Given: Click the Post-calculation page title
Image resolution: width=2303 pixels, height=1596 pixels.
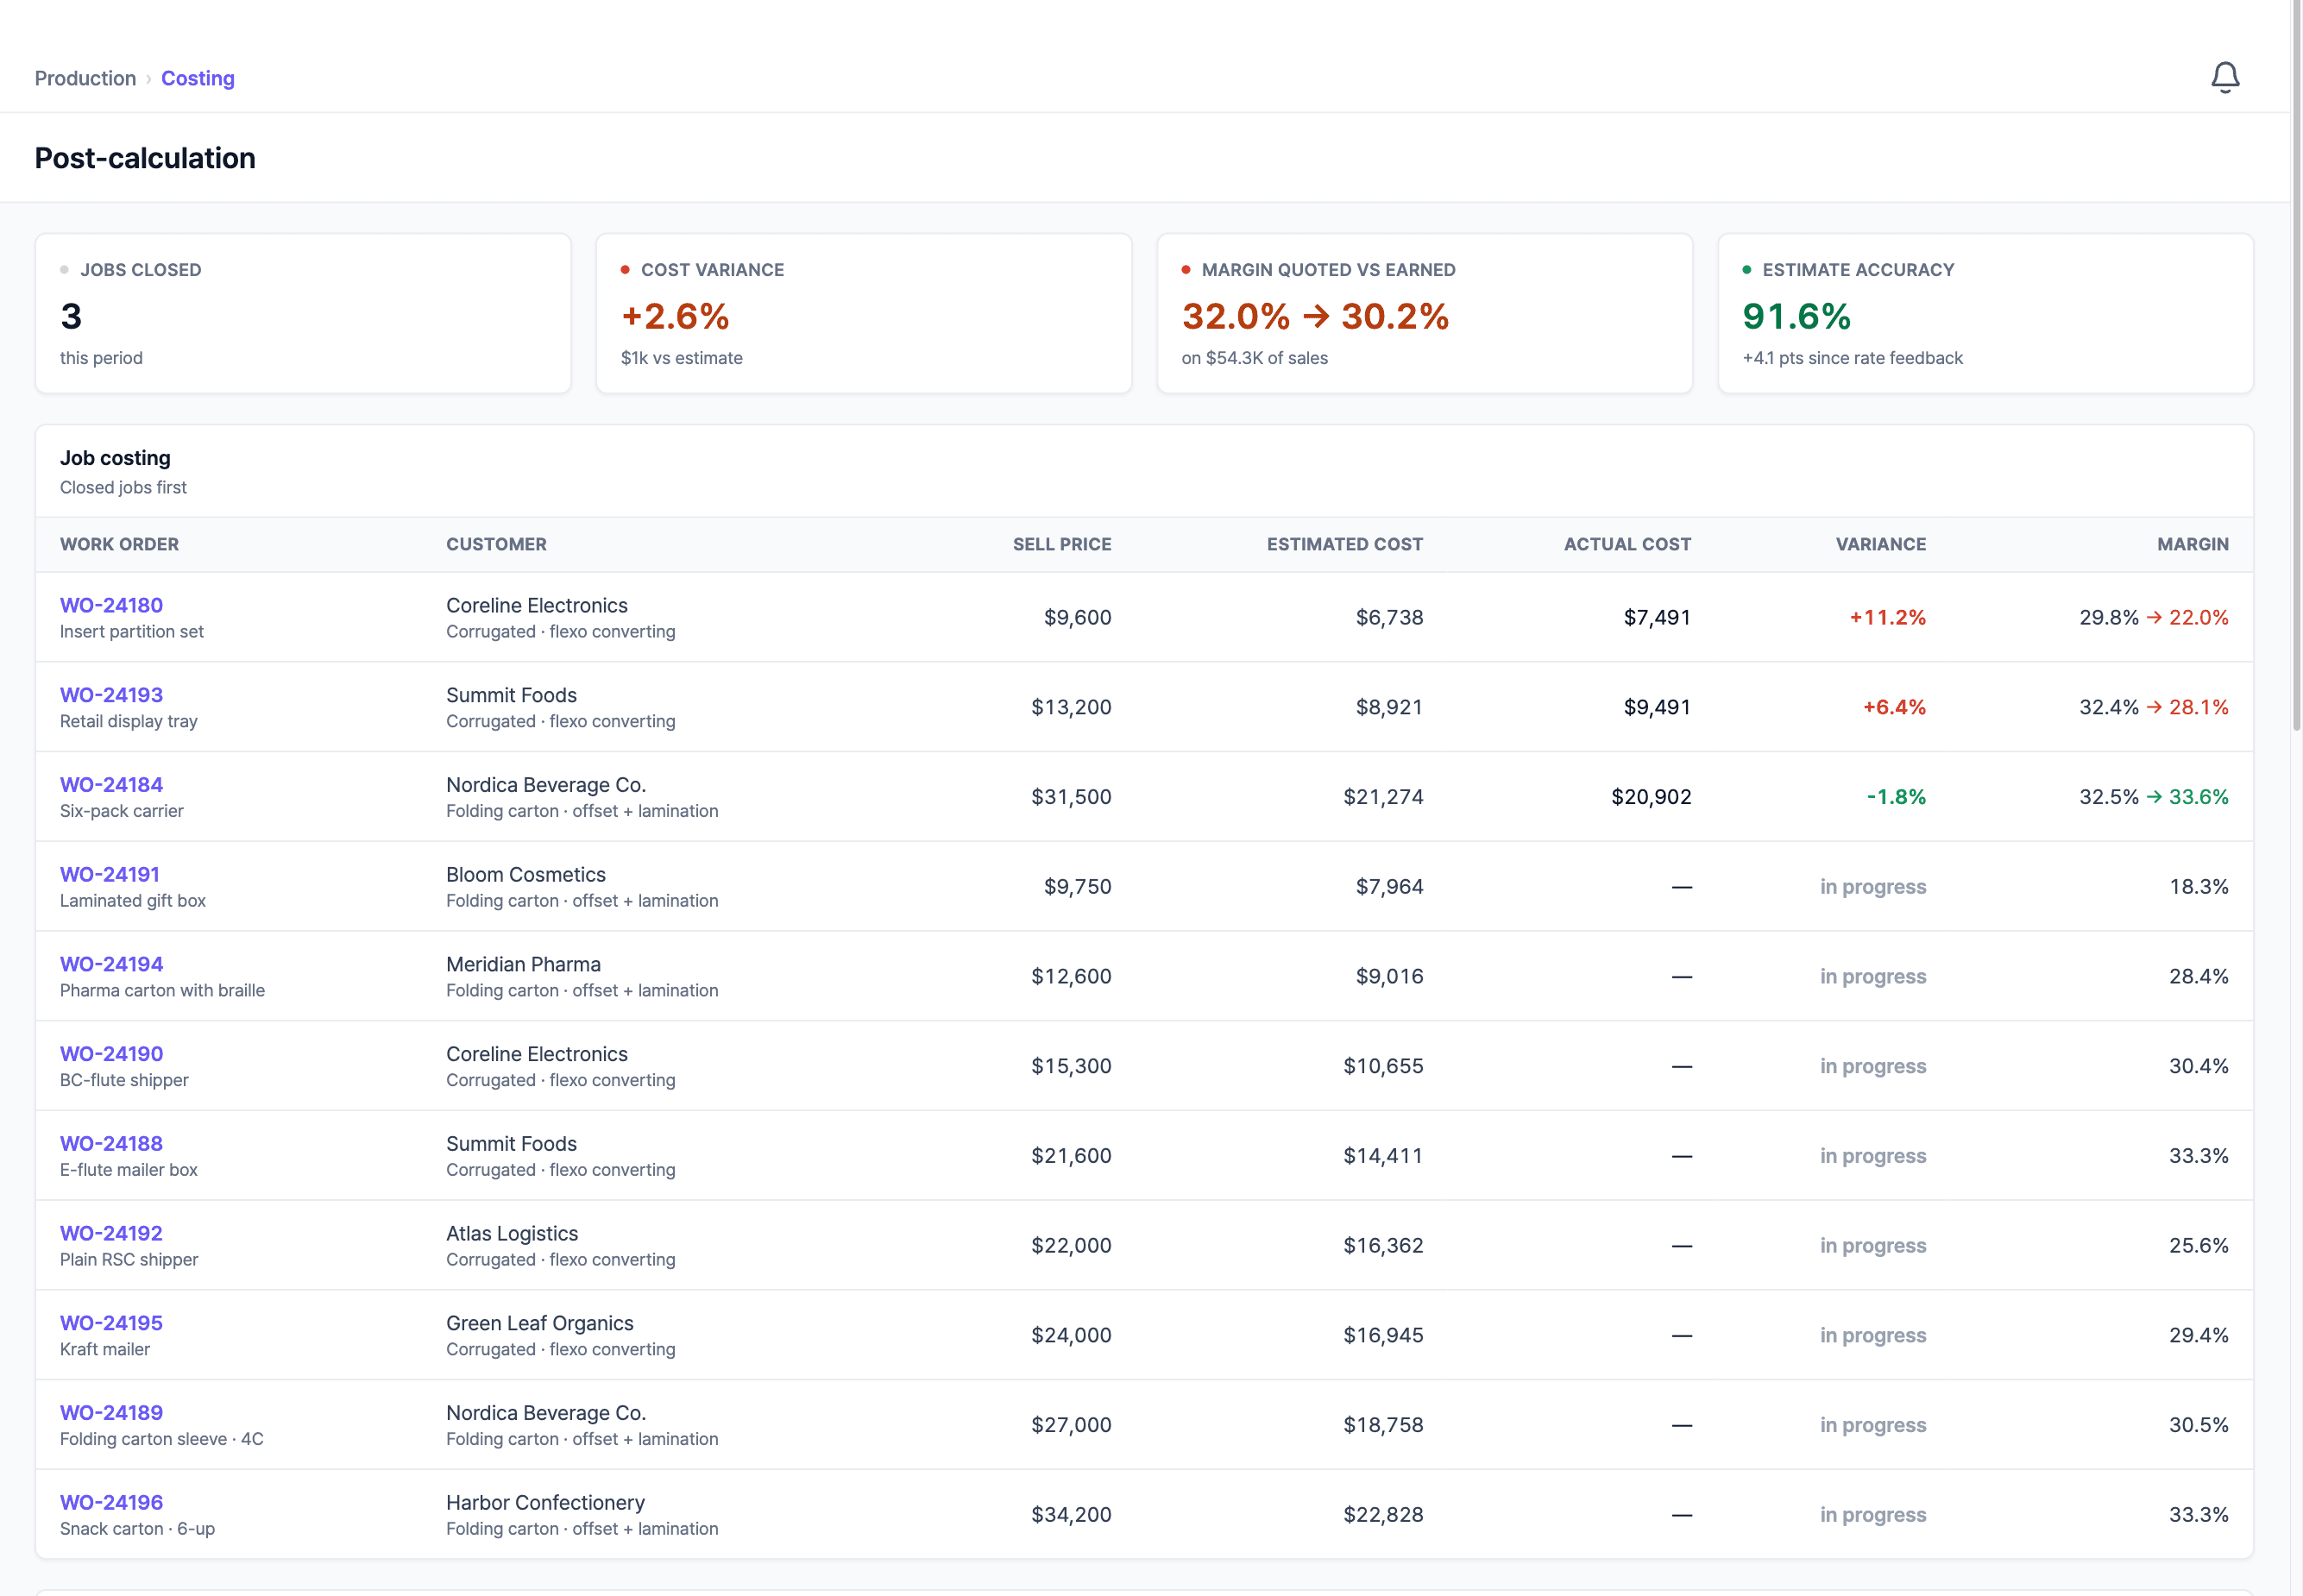Looking at the screenshot, I should pos(145,158).
